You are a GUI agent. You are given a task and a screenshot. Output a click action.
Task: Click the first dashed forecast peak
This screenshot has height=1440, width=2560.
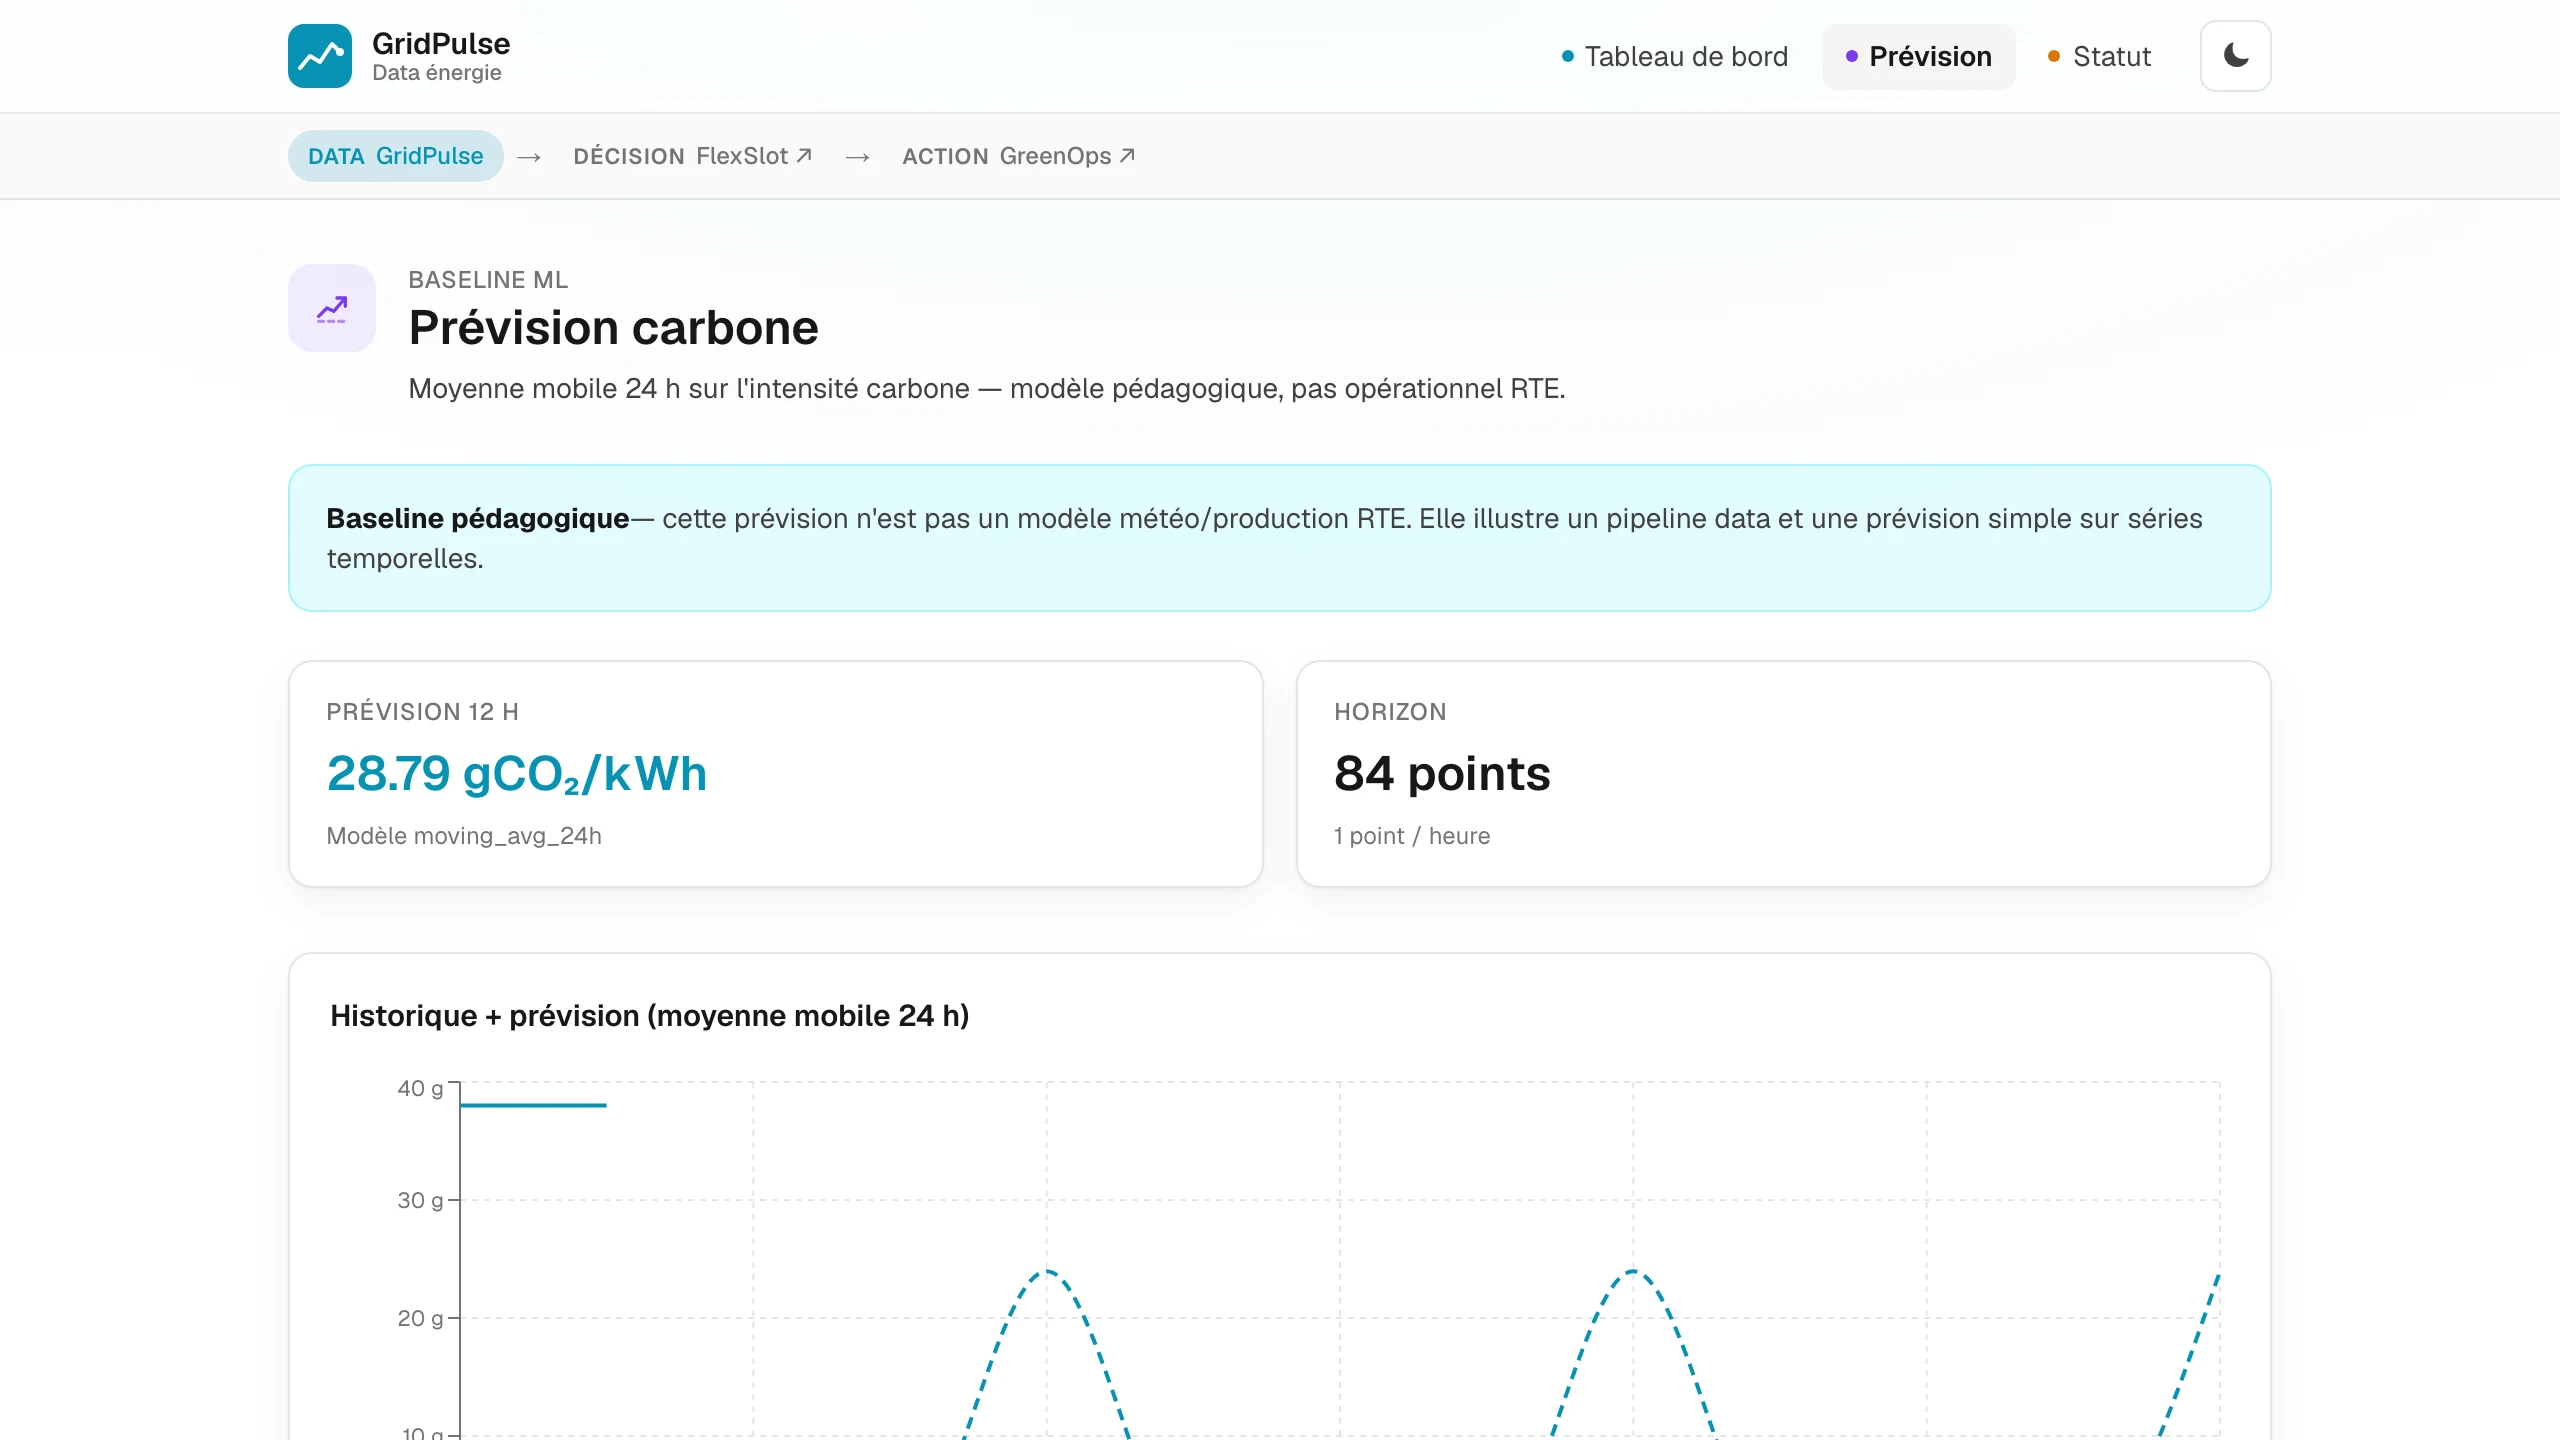(1046, 1272)
